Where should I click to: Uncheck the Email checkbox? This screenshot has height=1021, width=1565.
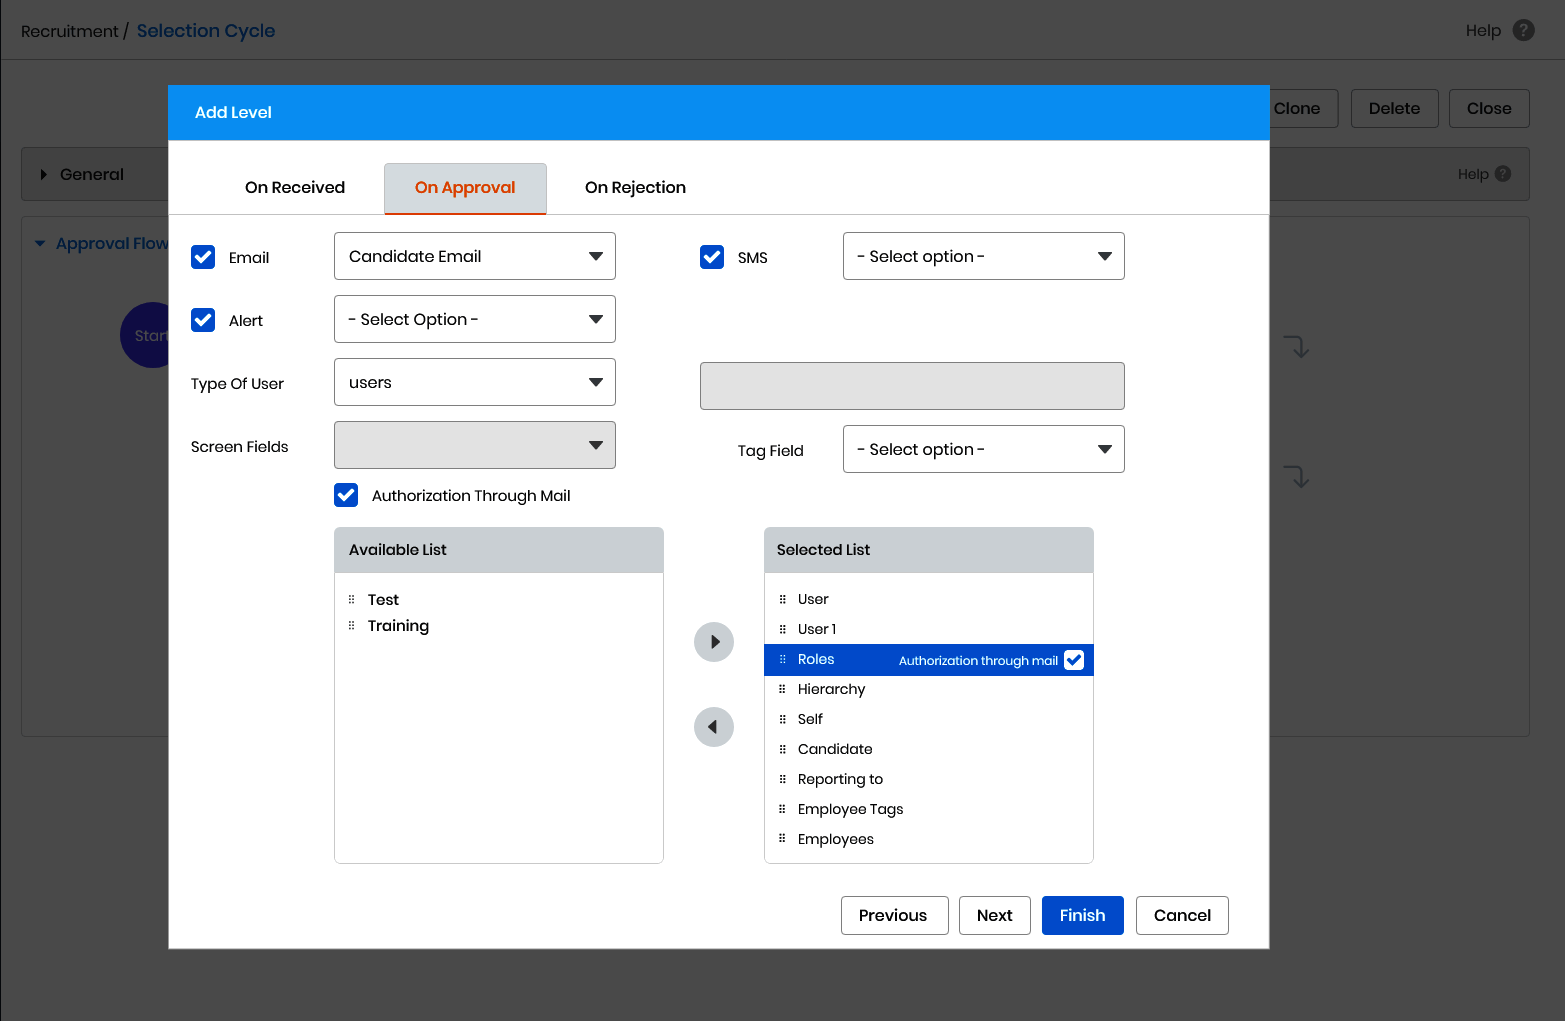203,257
